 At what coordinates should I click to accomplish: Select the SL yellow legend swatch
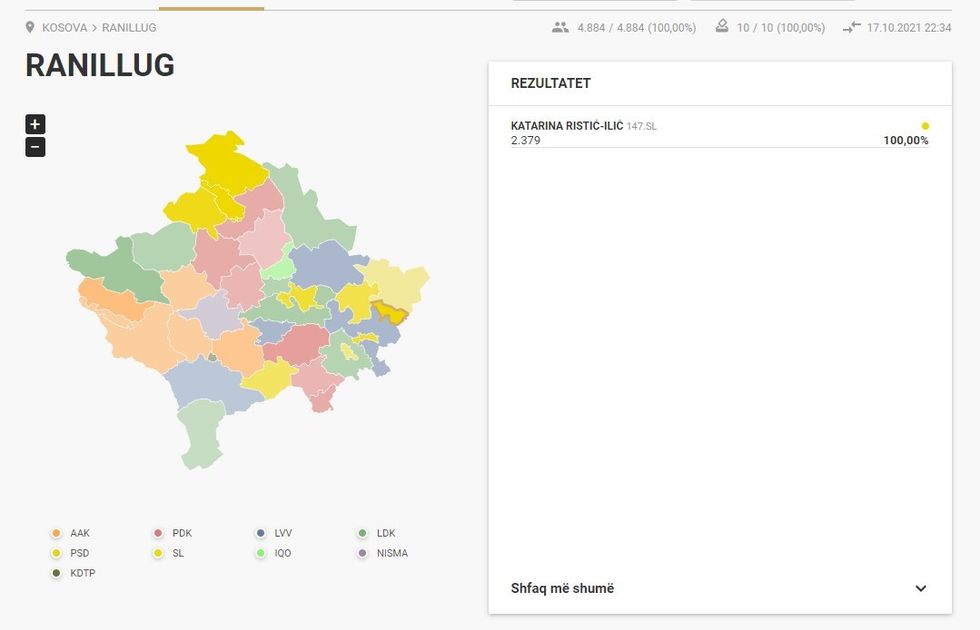pyautogui.click(x=158, y=553)
